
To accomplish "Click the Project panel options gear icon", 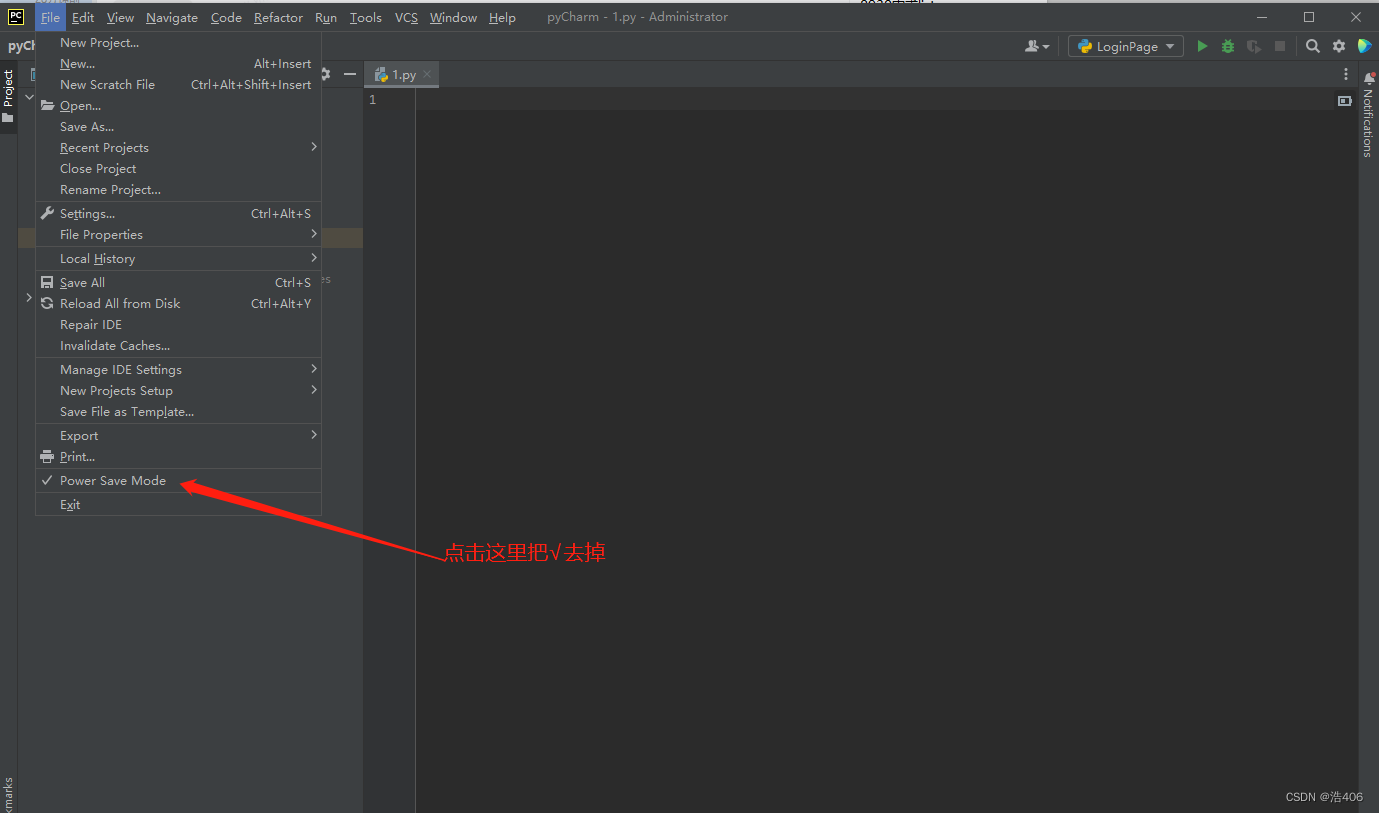I will tap(324, 74).
